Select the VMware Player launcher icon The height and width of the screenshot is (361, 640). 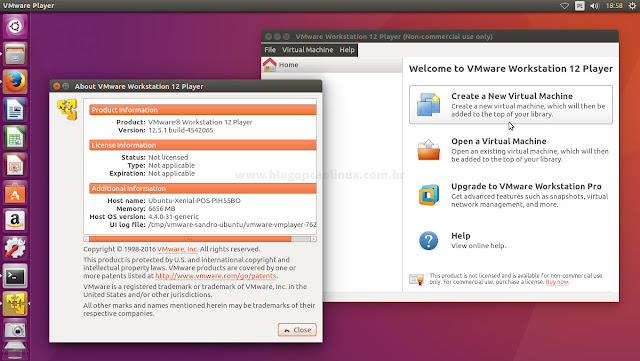pyautogui.click(x=15, y=304)
